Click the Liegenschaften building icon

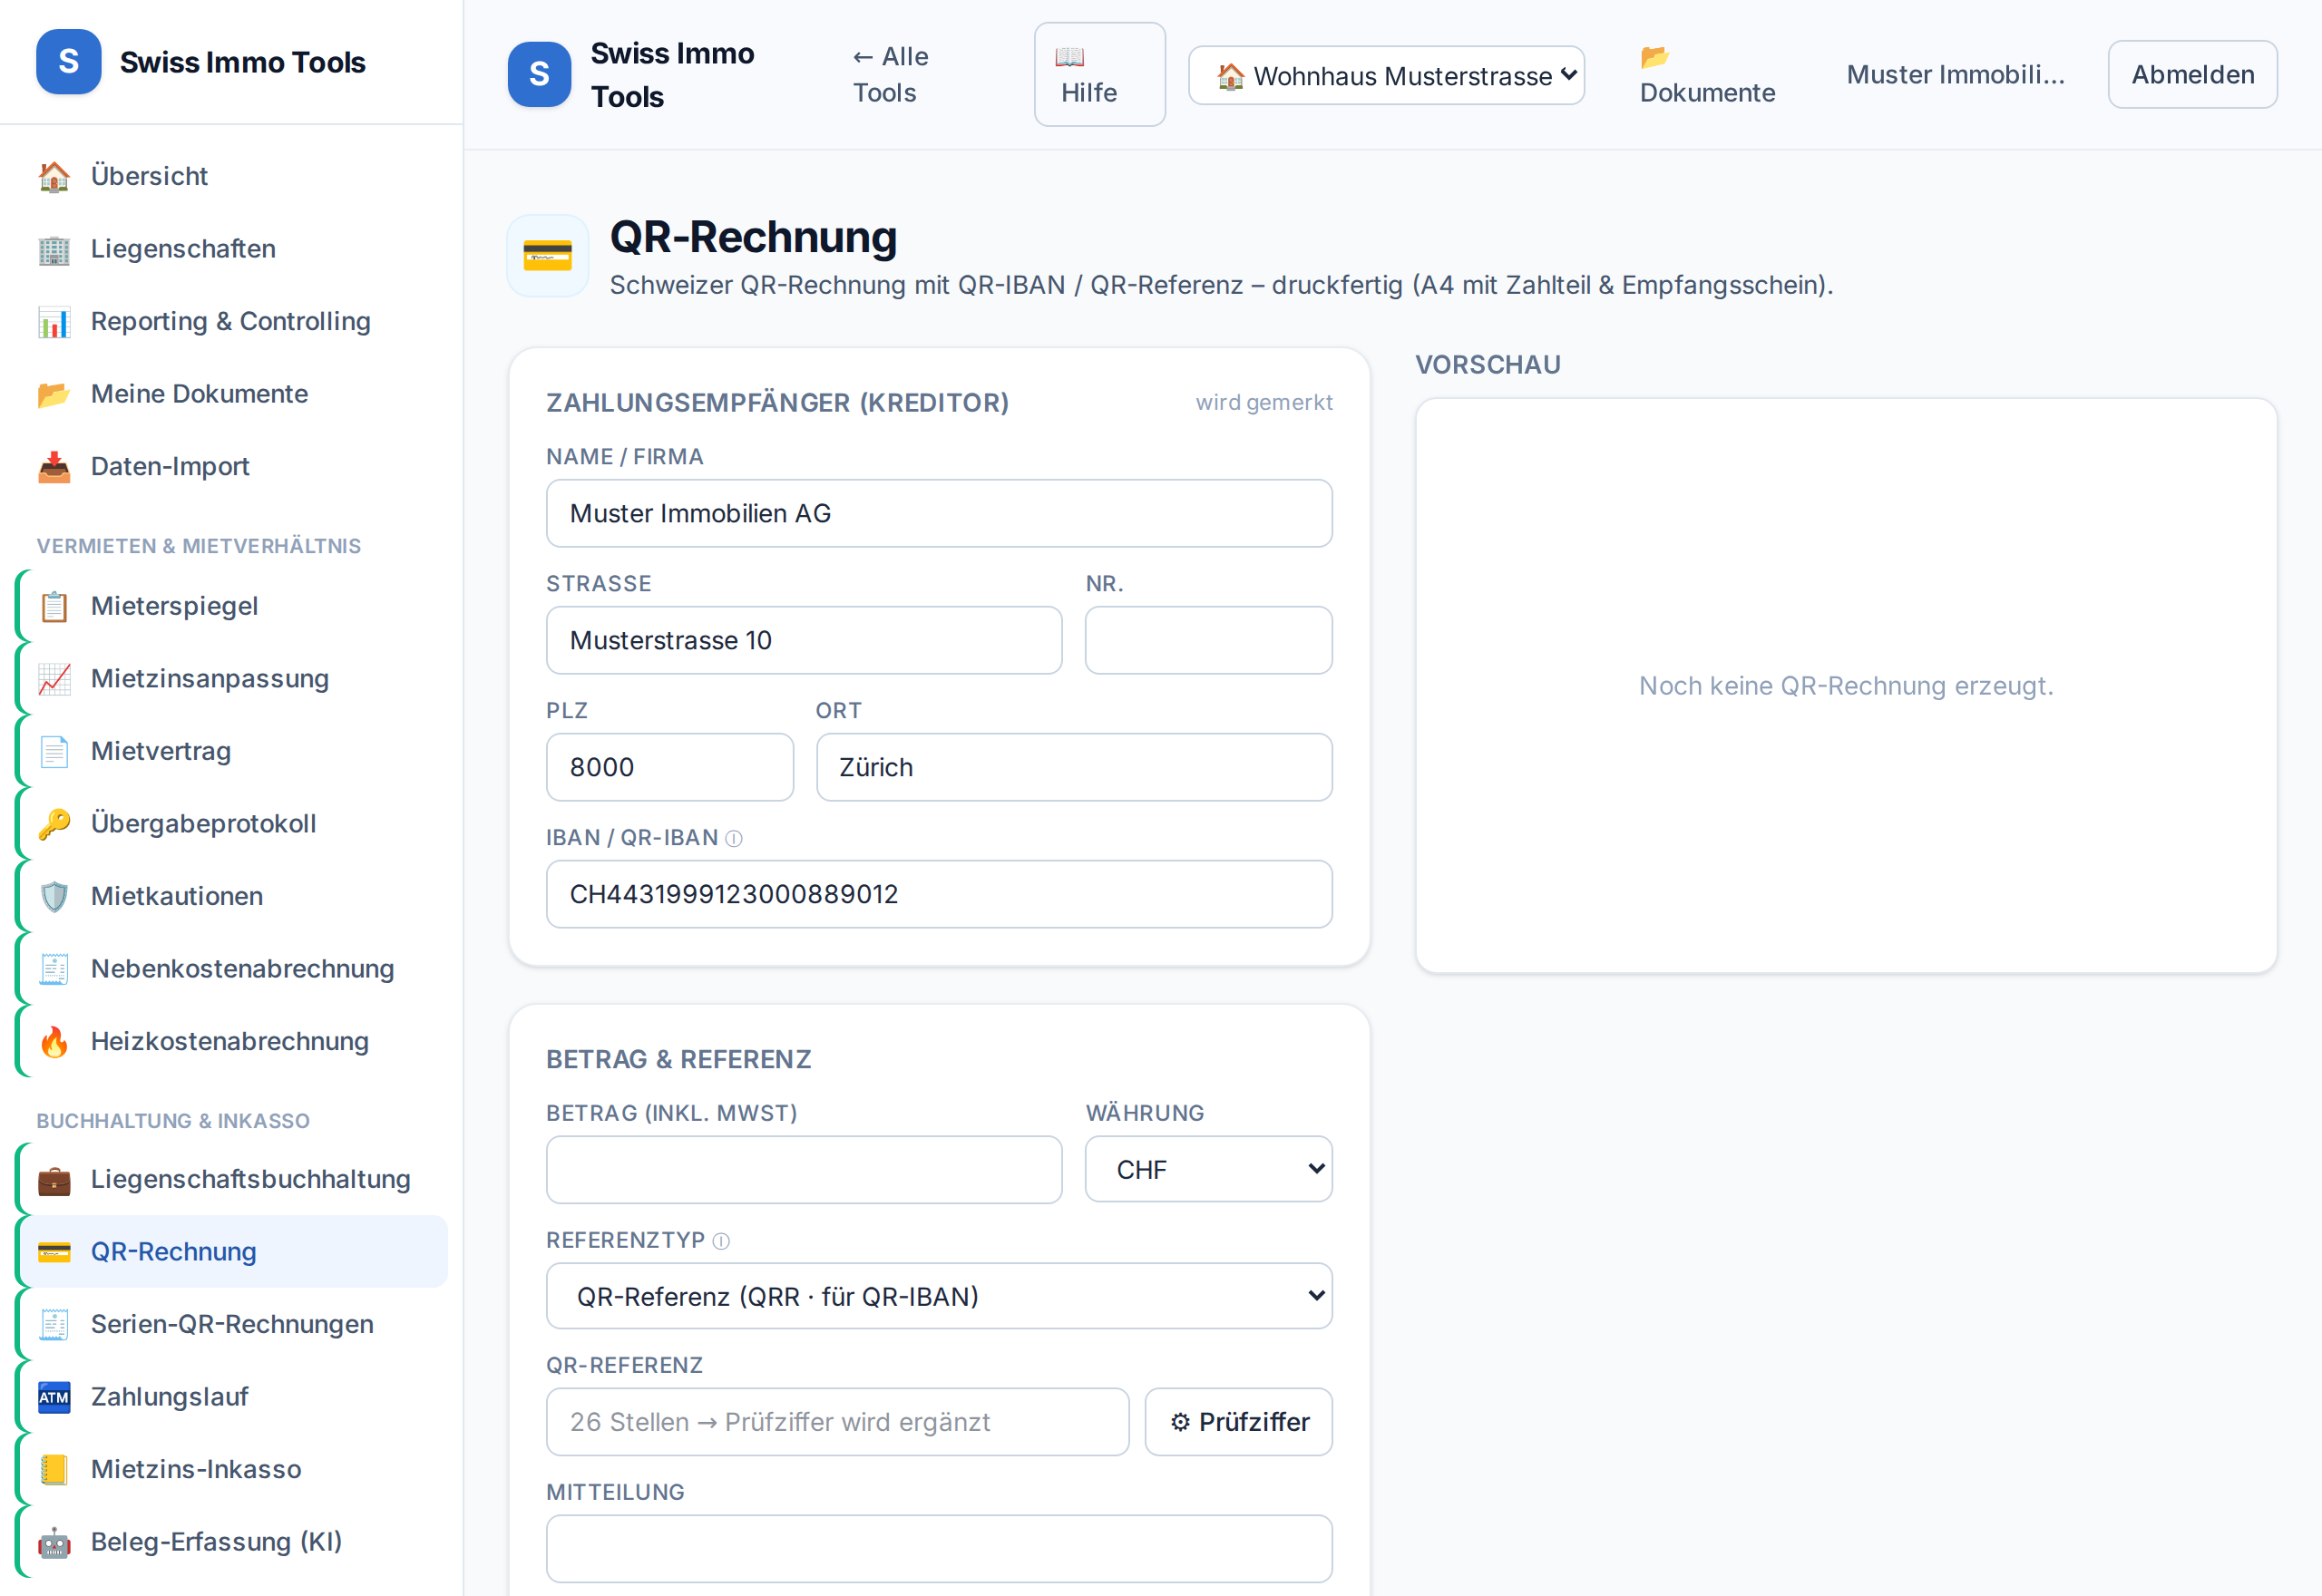(x=54, y=249)
